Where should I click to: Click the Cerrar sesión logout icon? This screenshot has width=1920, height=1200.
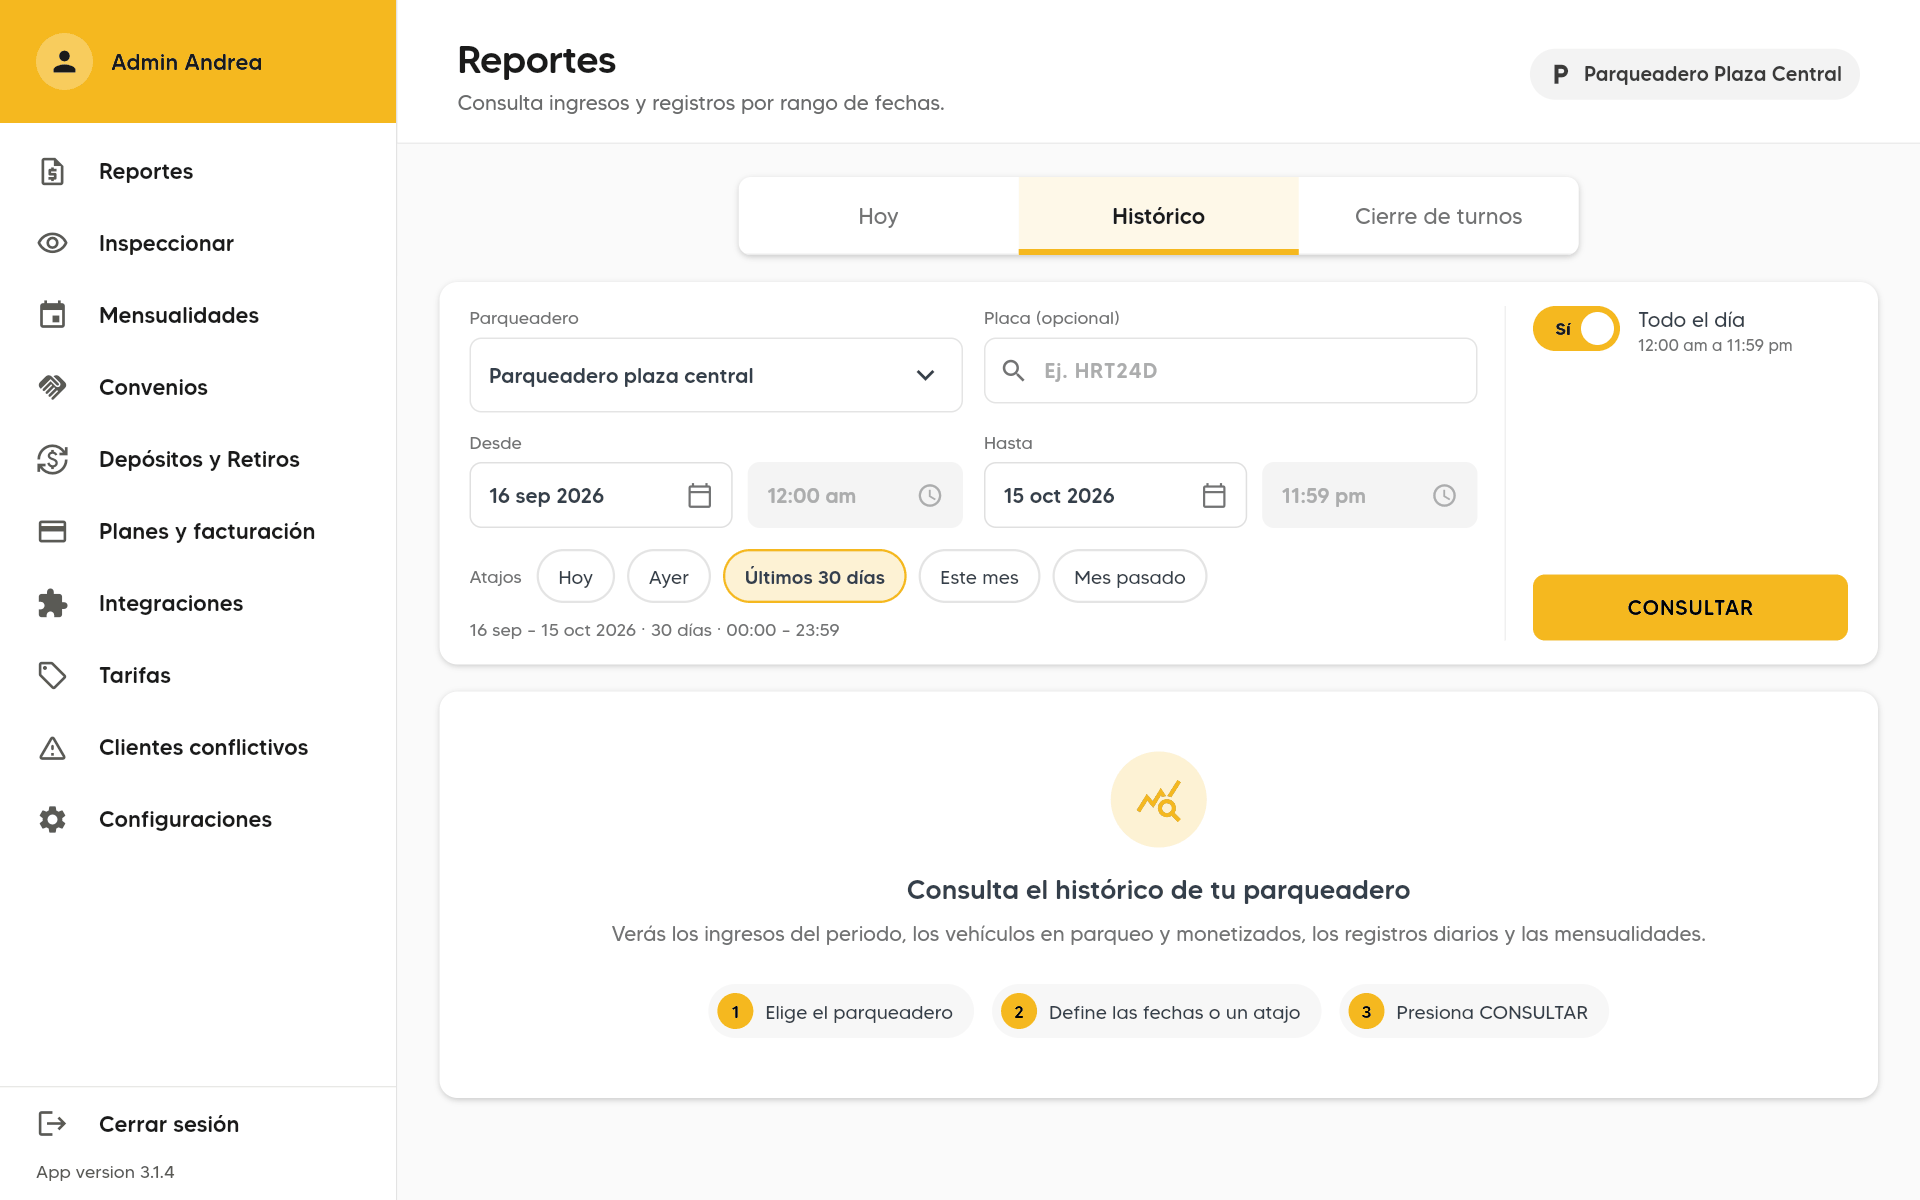pyautogui.click(x=52, y=1123)
